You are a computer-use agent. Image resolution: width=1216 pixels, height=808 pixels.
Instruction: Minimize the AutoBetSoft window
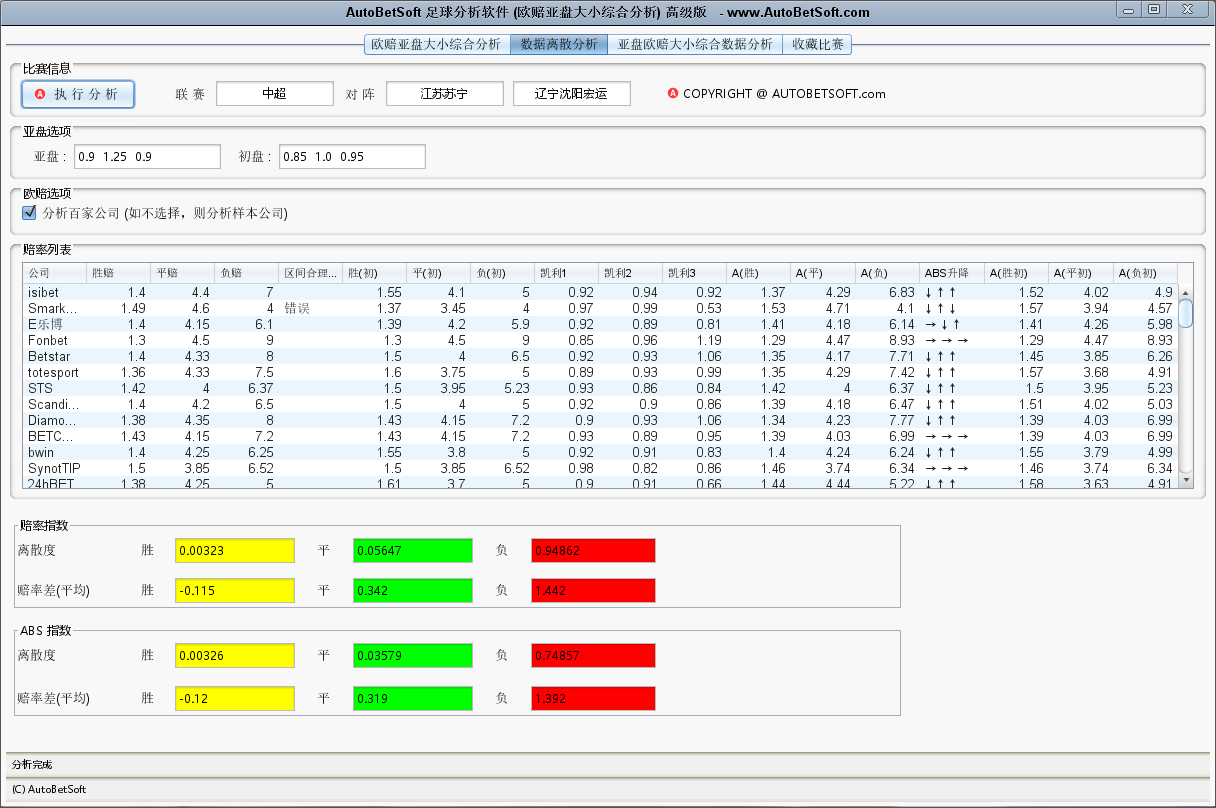pyautogui.click(x=1129, y=8)
